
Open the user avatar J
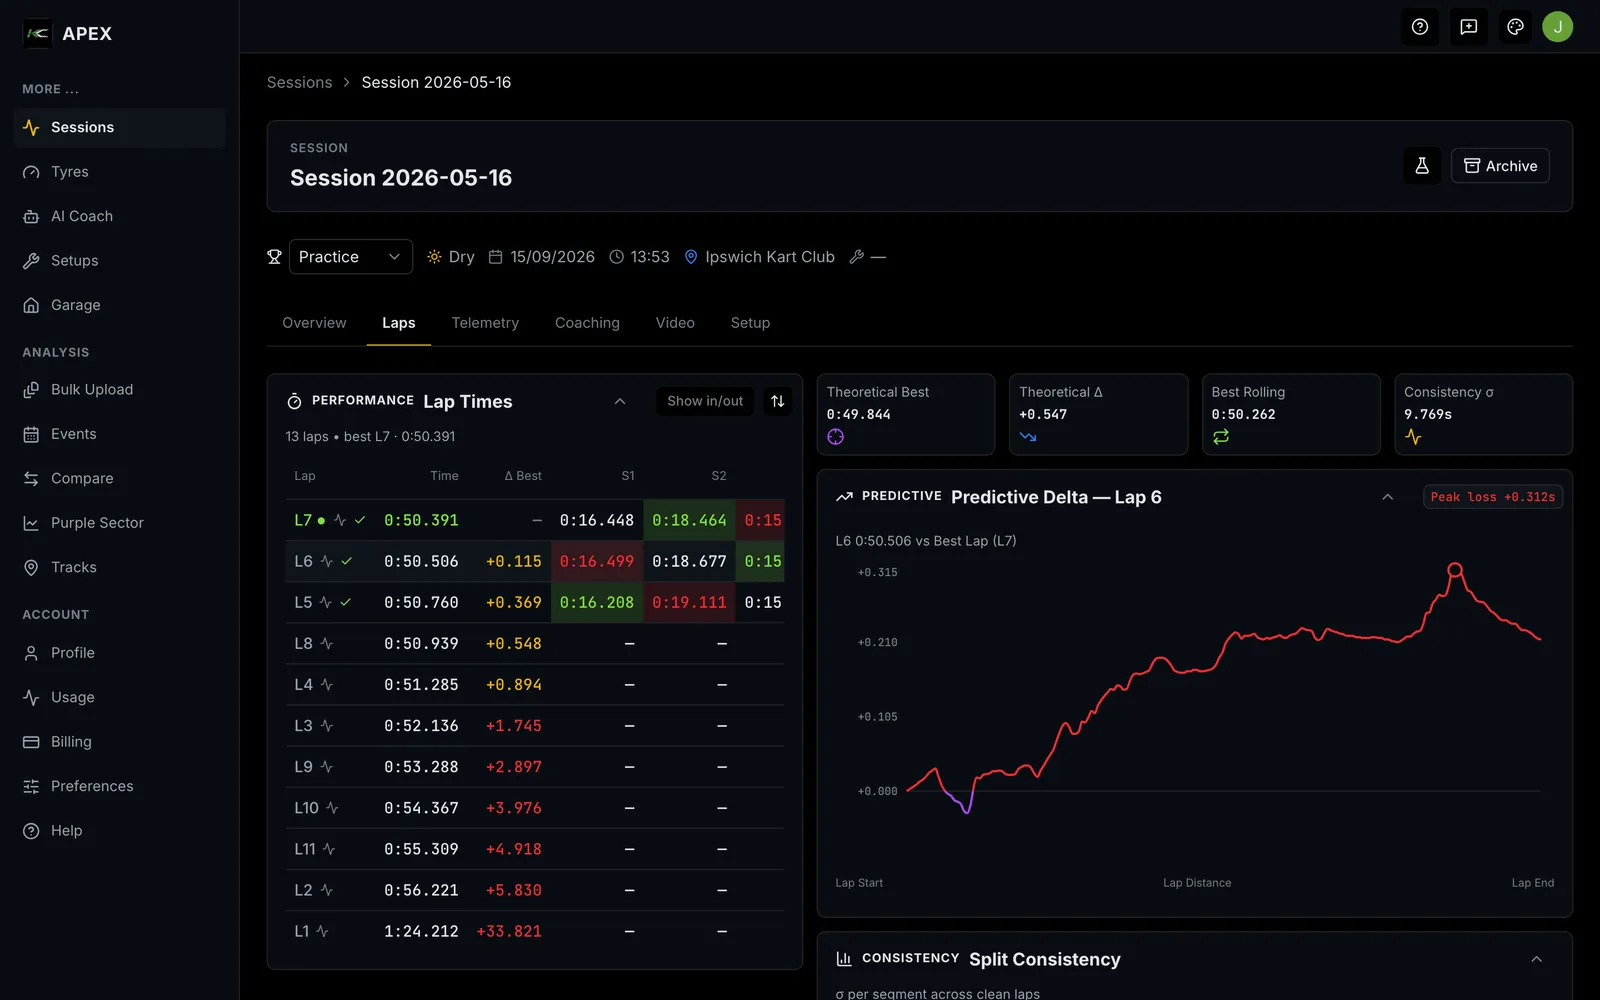pos(1557,27)
